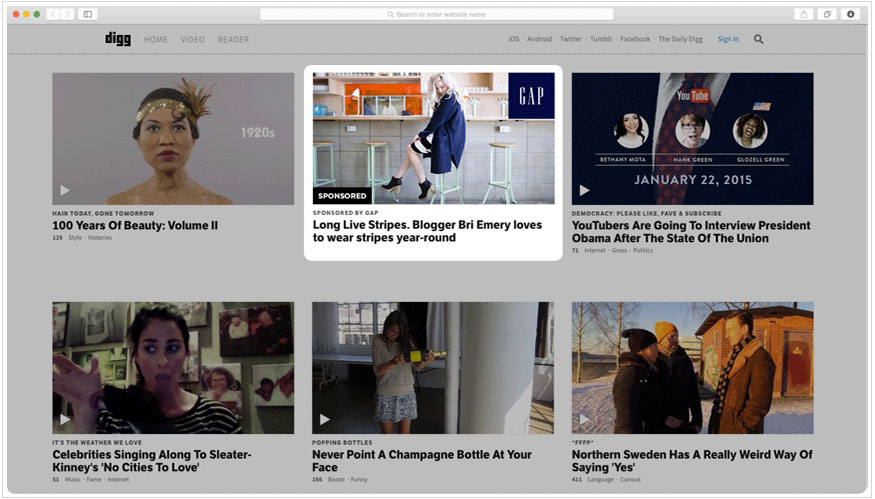Screen dimensions: 875x499
Task: Click the SPONSORED BY GAP label
Action: point(345,213)
